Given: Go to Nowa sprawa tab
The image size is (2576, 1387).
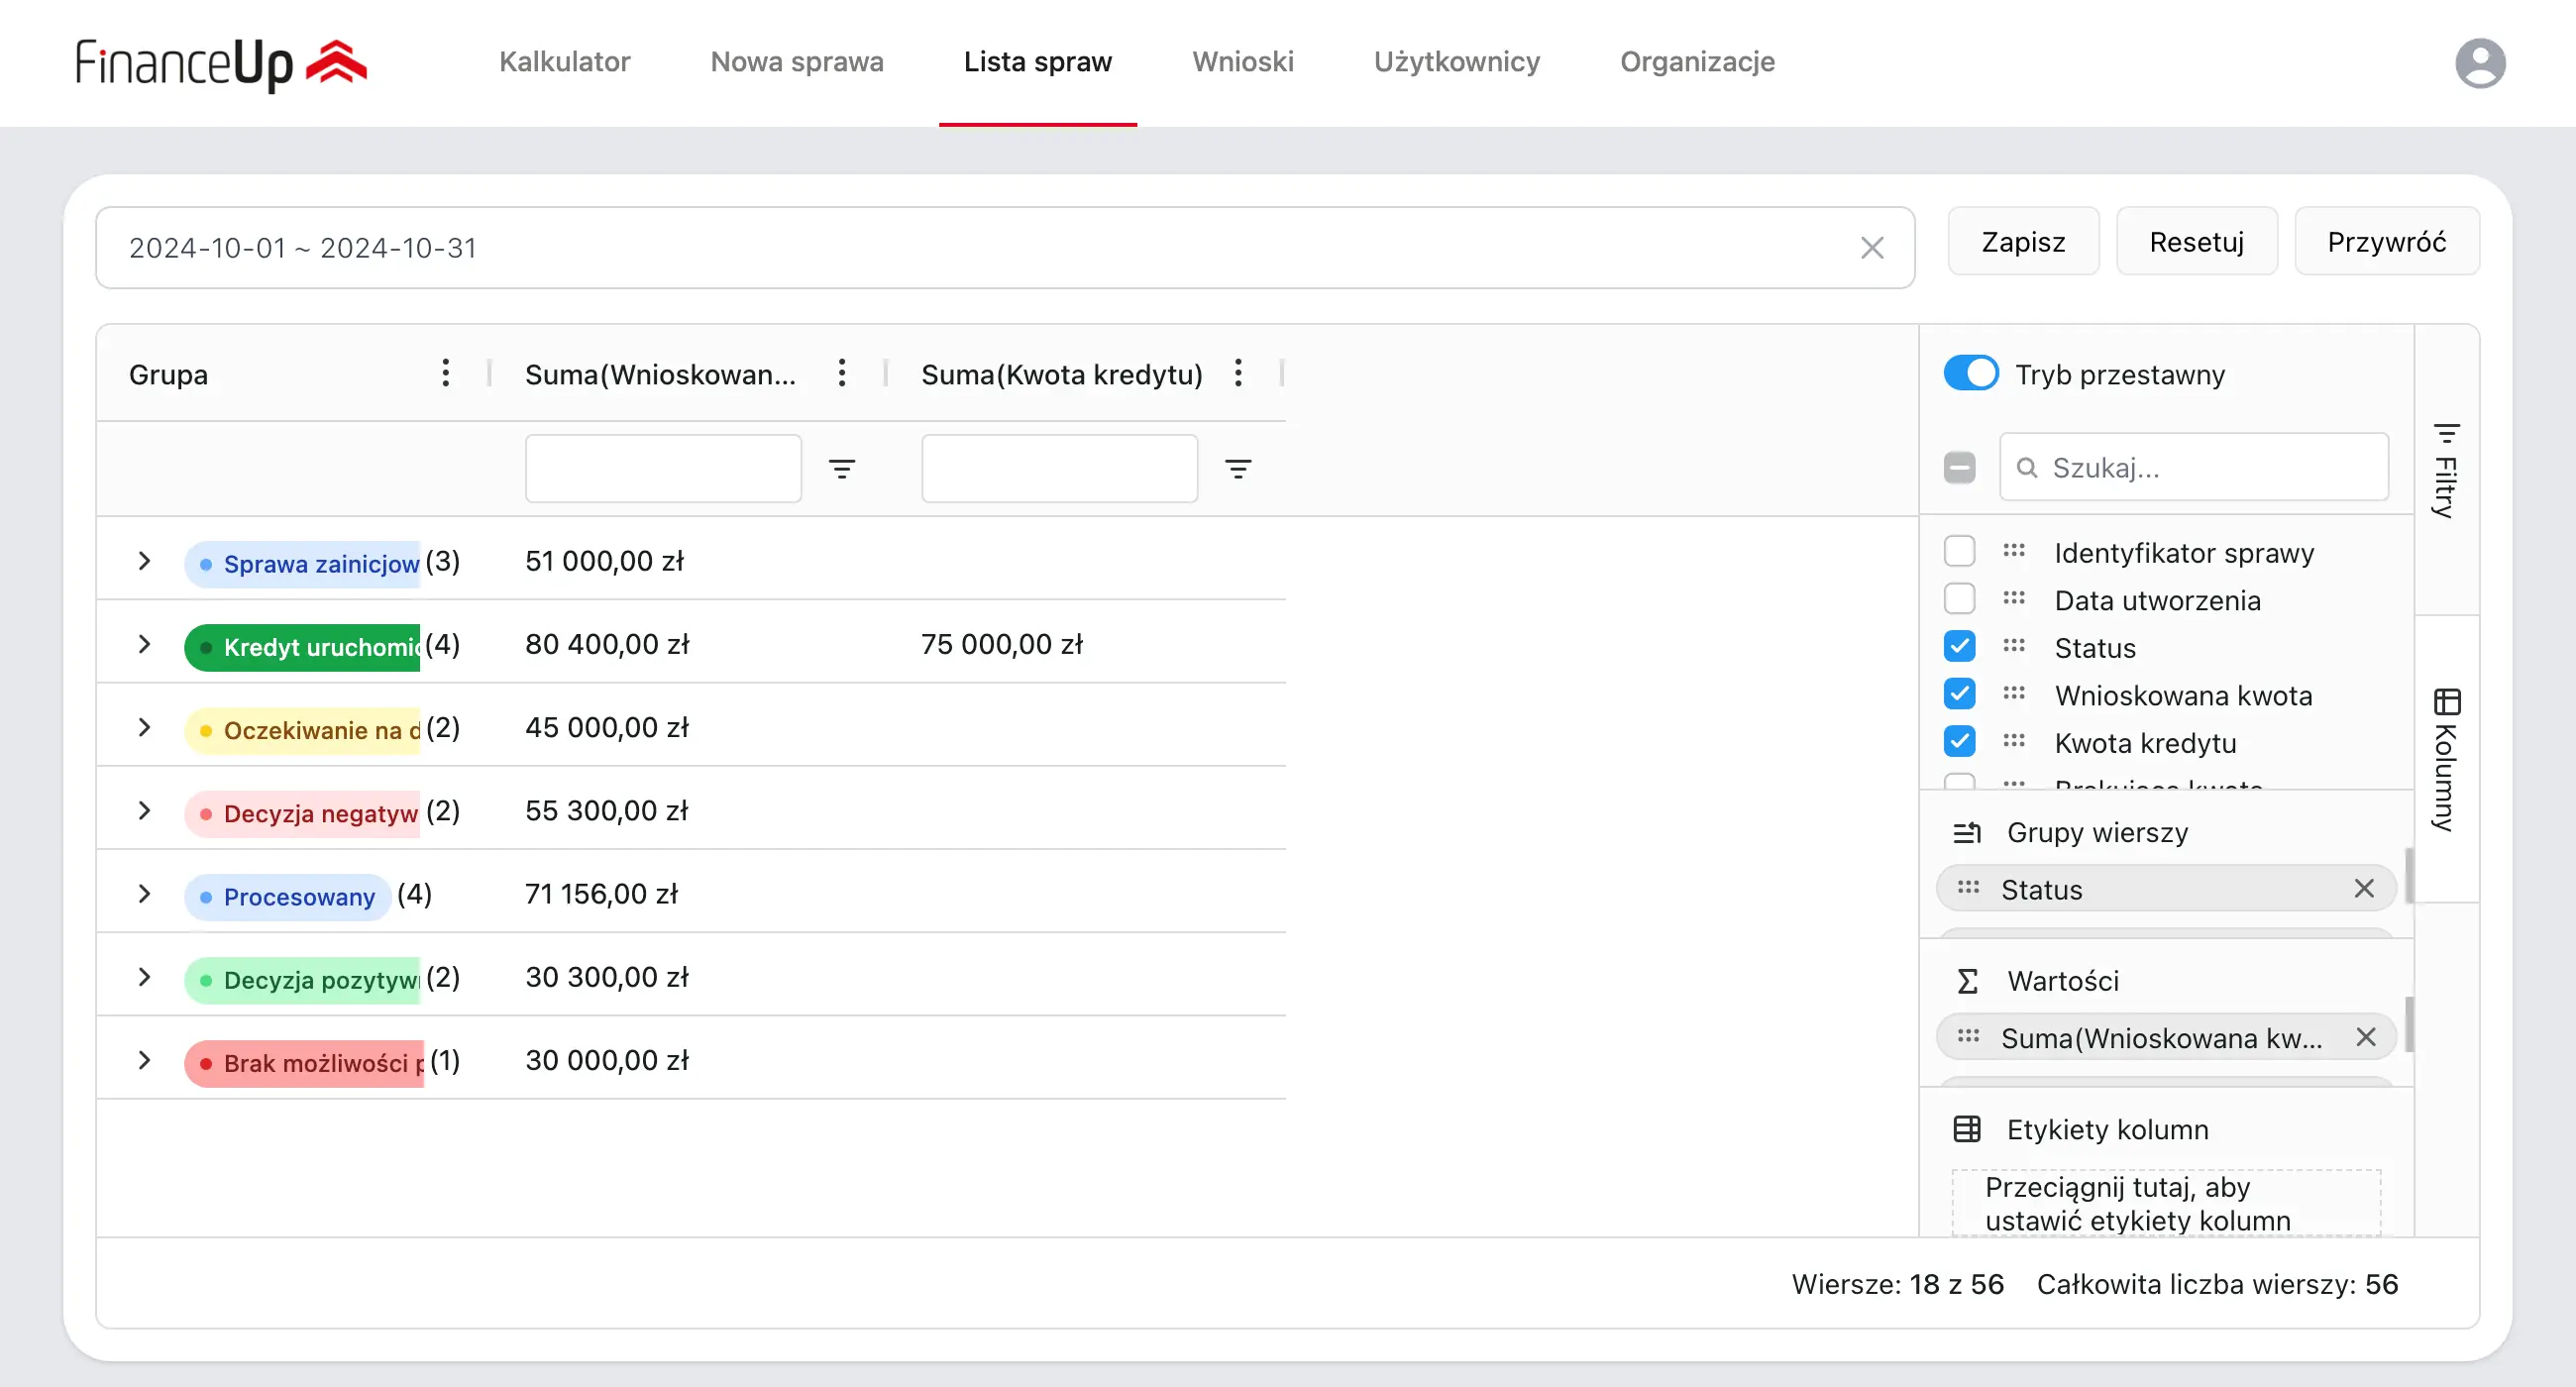Looking at the screenshot, I should [x=797, y=62].
